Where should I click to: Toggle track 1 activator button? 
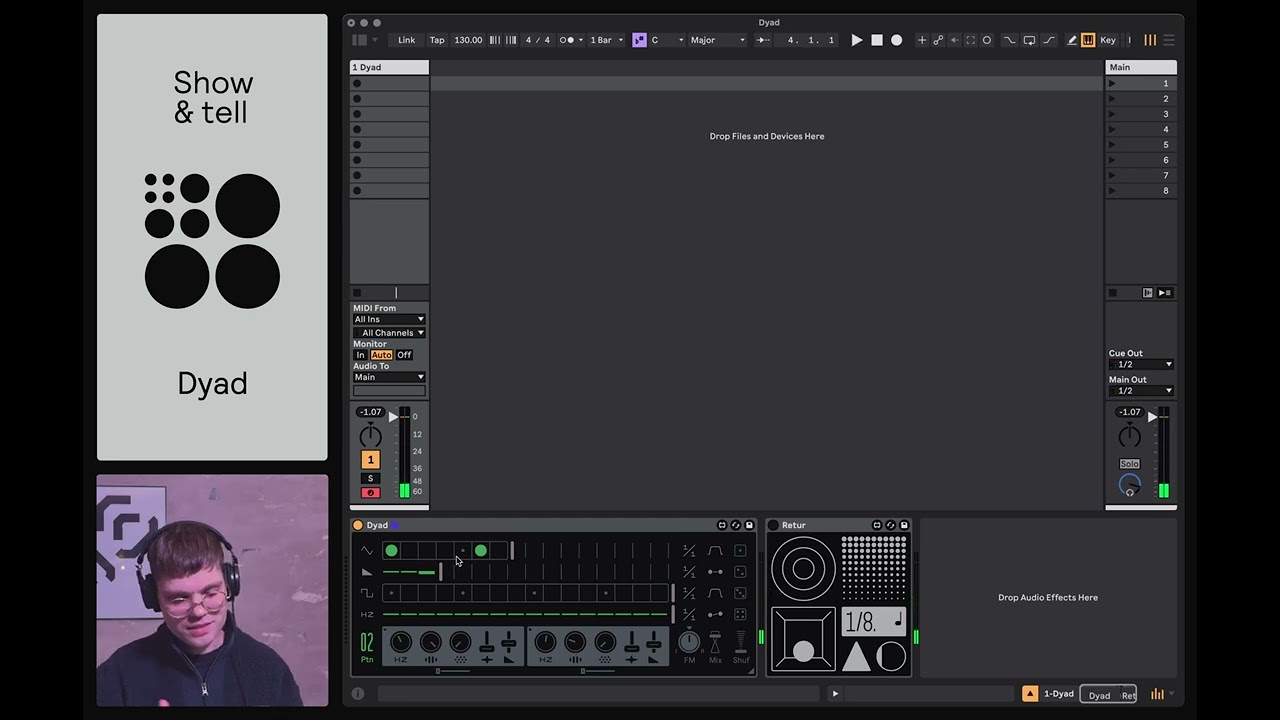coord(370,460)
